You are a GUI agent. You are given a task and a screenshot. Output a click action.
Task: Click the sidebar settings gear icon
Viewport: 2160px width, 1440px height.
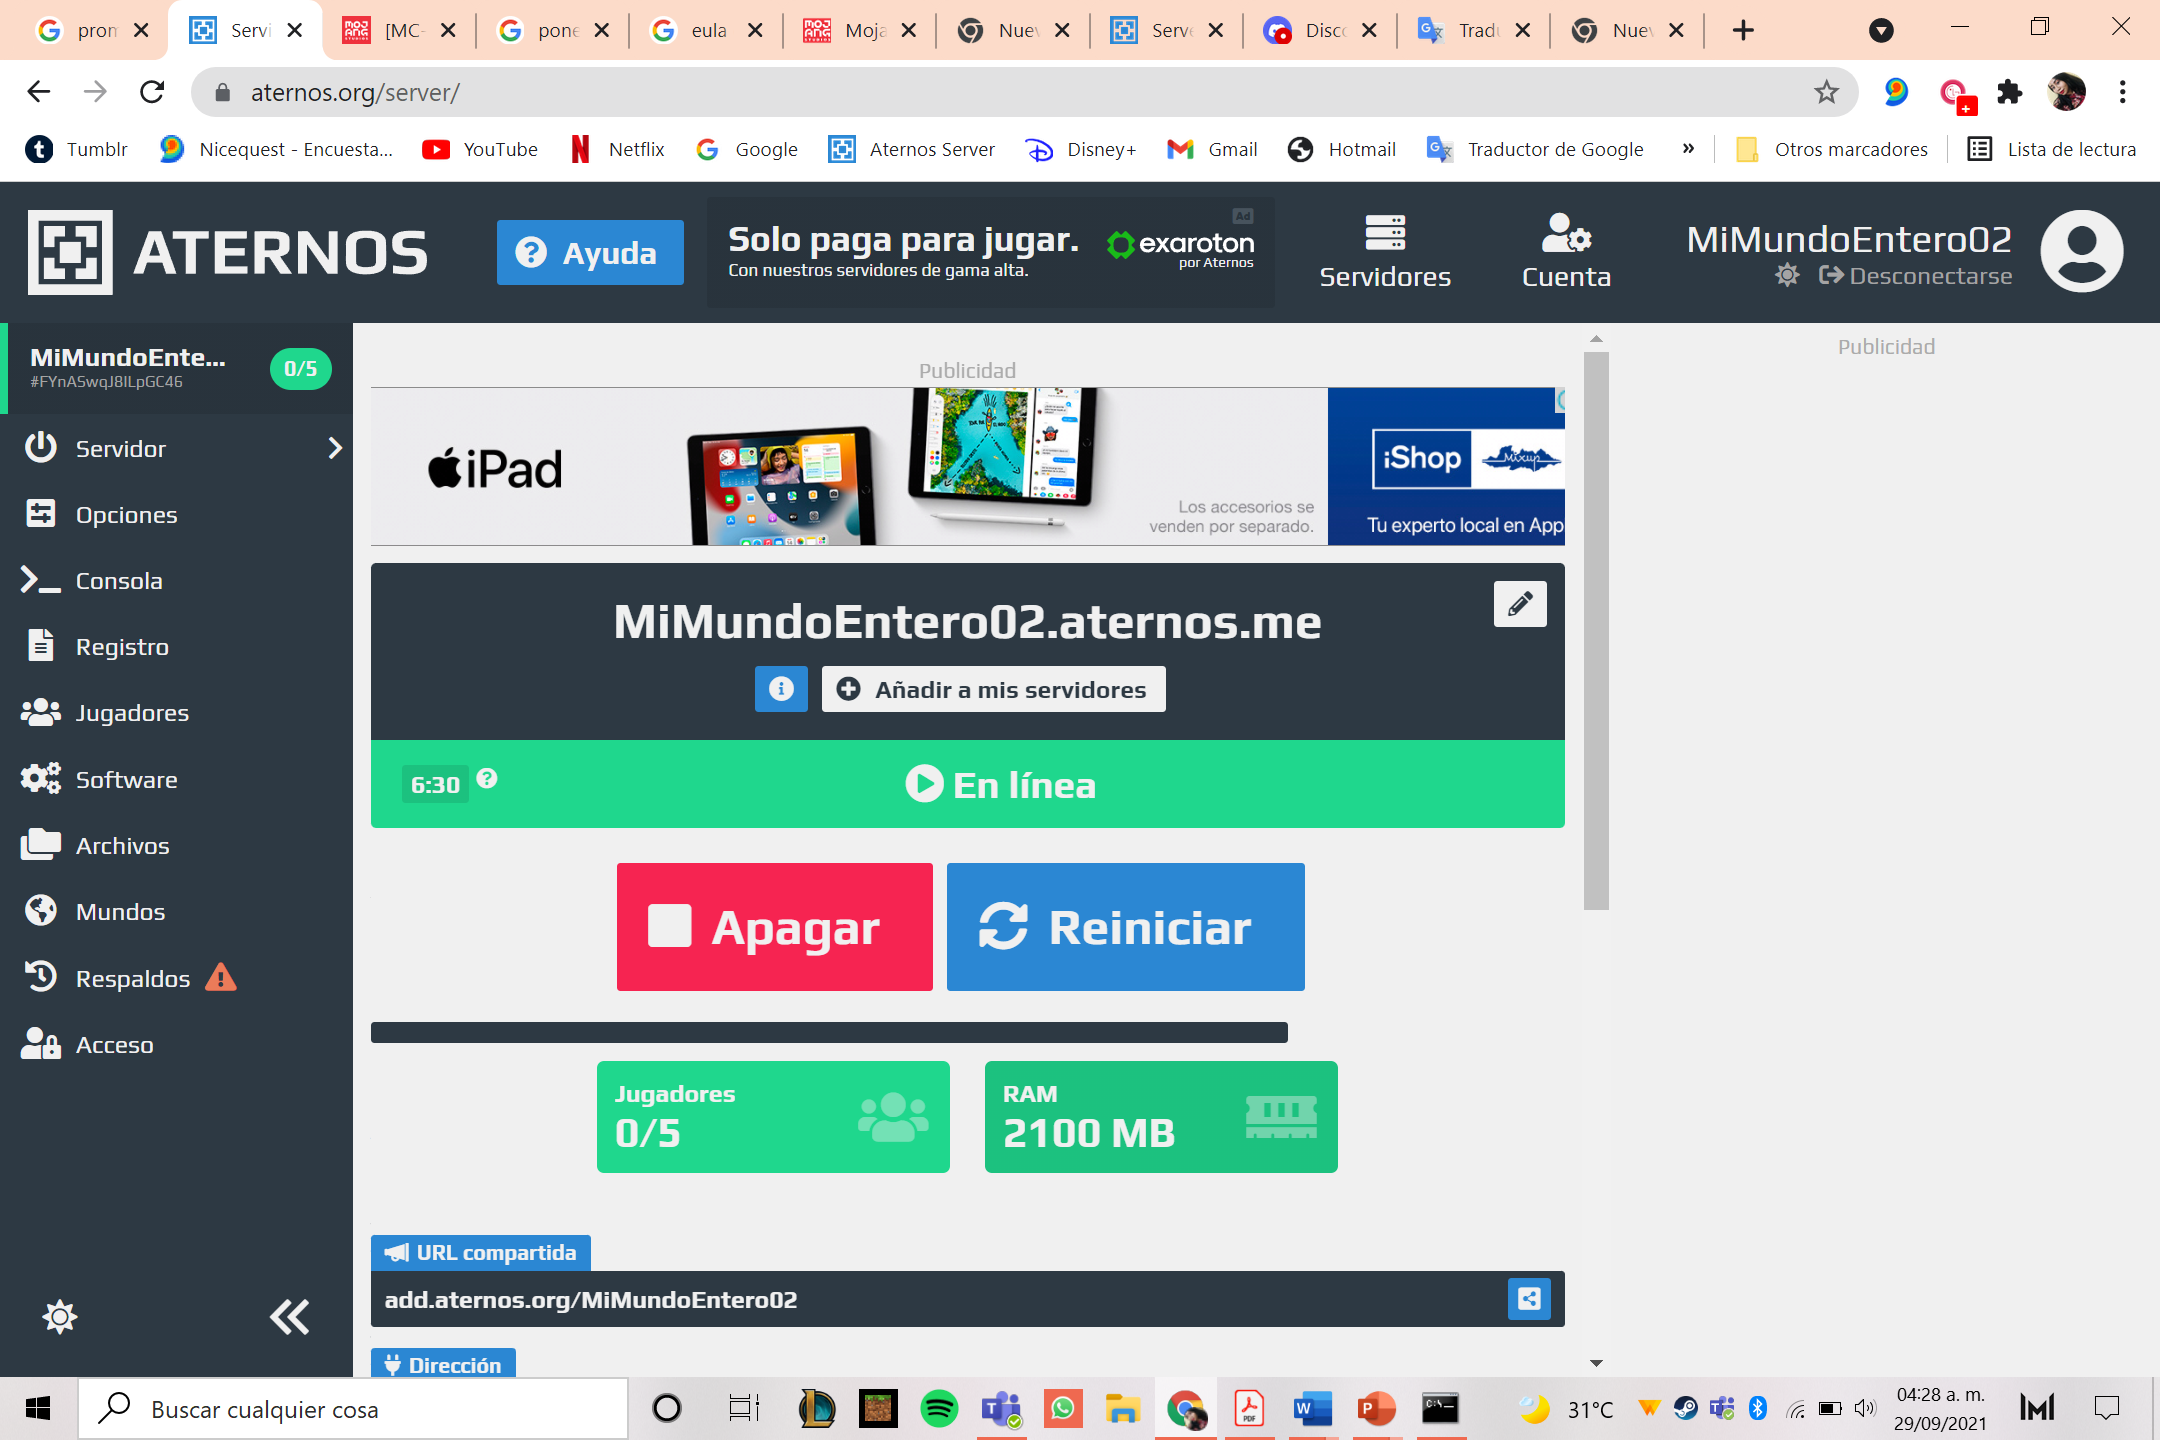(60, 1316)
